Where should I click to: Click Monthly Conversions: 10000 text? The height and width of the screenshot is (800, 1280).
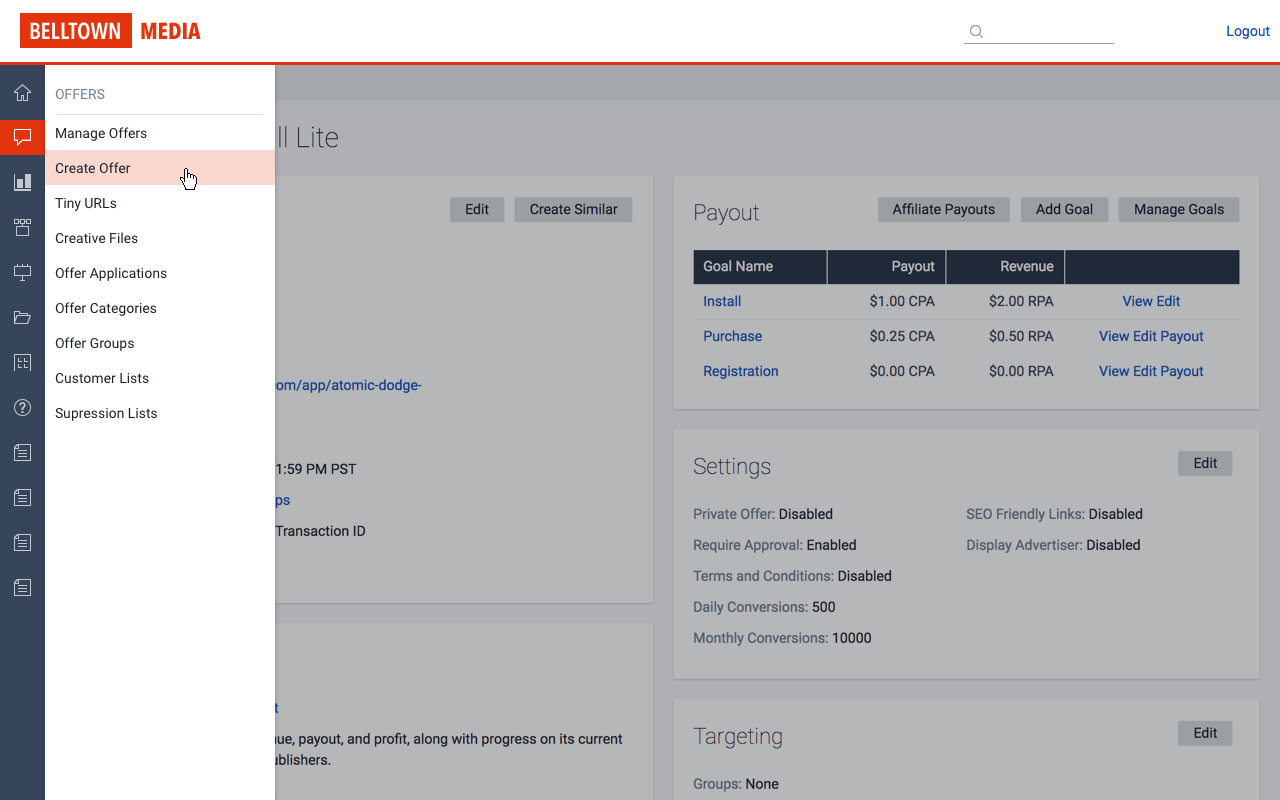[782, 638]
